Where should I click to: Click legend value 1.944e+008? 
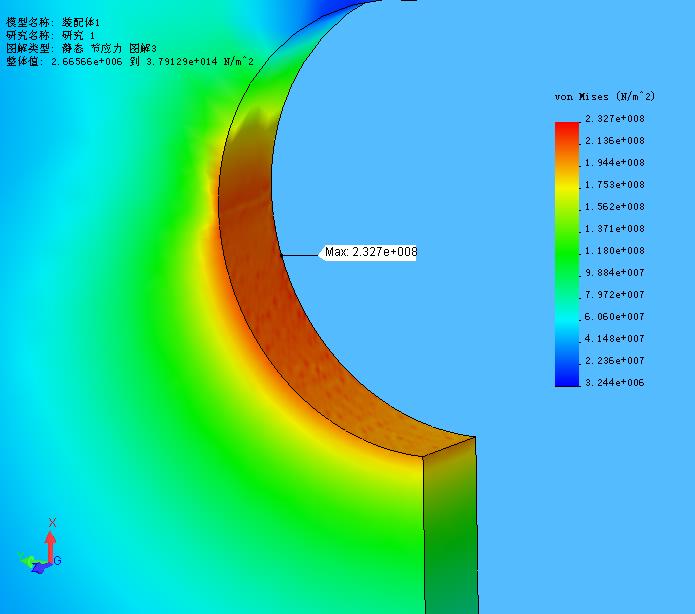[614, 163]
